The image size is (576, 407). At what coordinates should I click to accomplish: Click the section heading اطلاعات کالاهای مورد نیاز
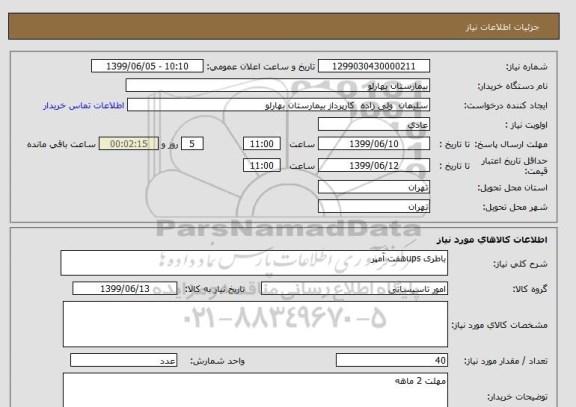492,240
